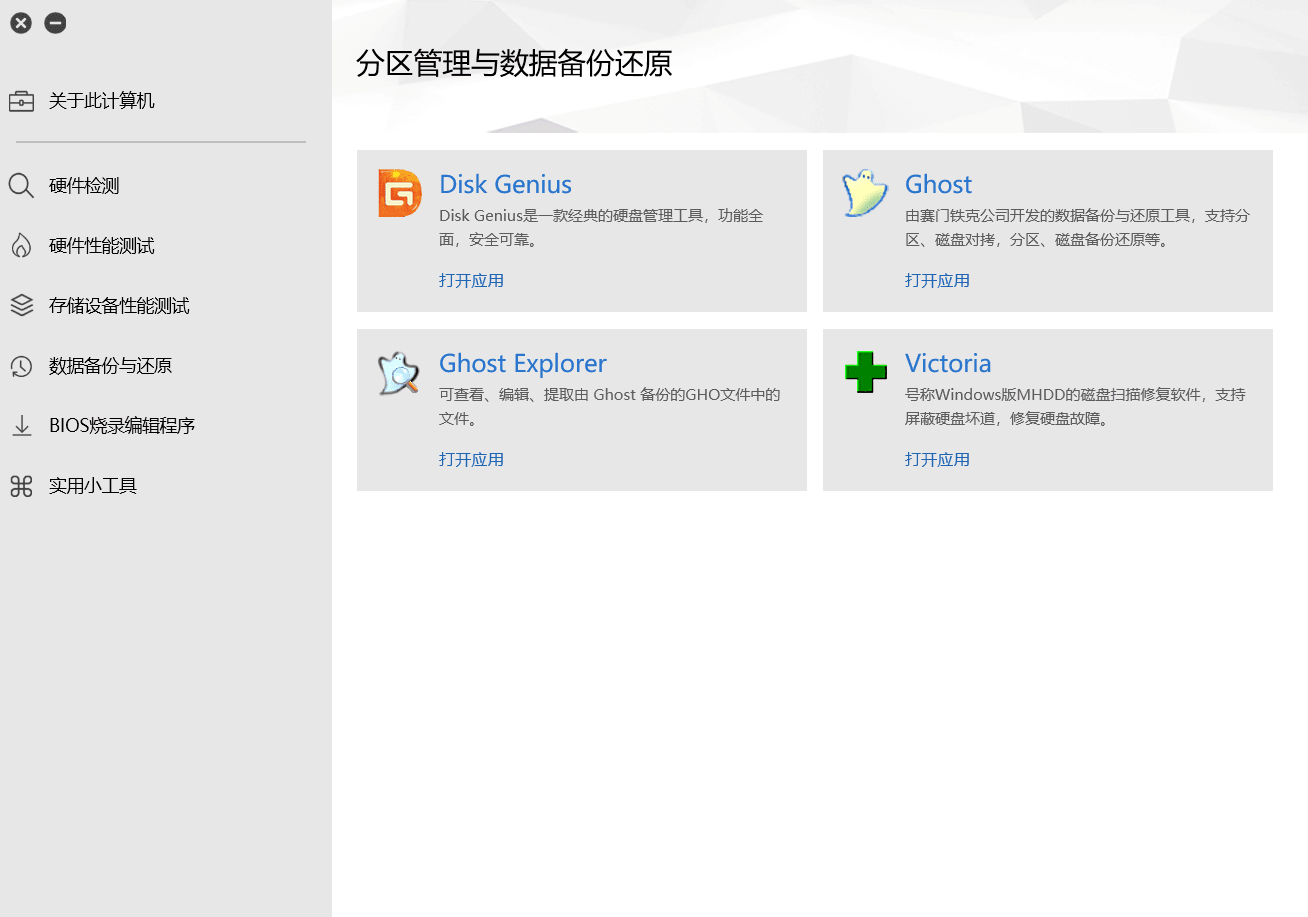Click 打开应用 under Victoria
The image size is (1308, 917).
click(937, 459)
